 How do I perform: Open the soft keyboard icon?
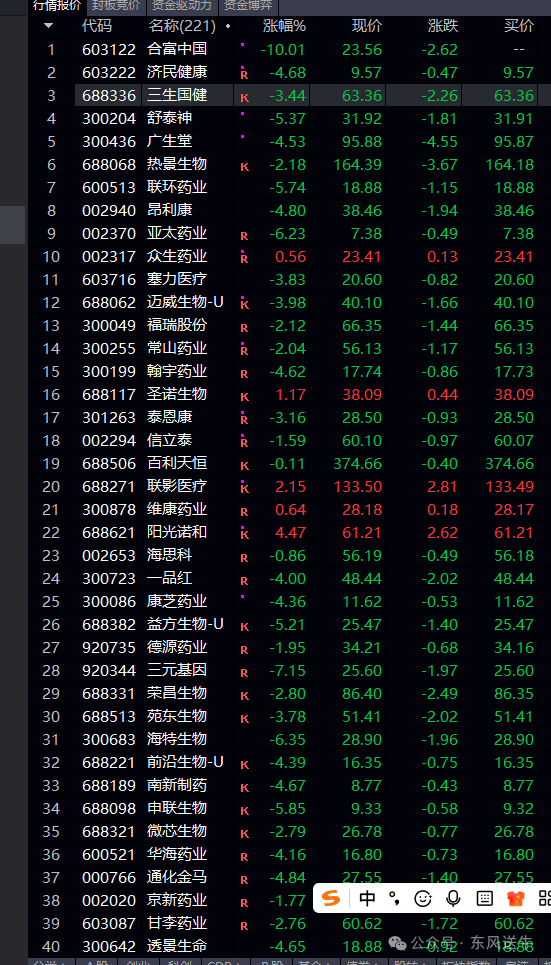(x=485, y=899)
